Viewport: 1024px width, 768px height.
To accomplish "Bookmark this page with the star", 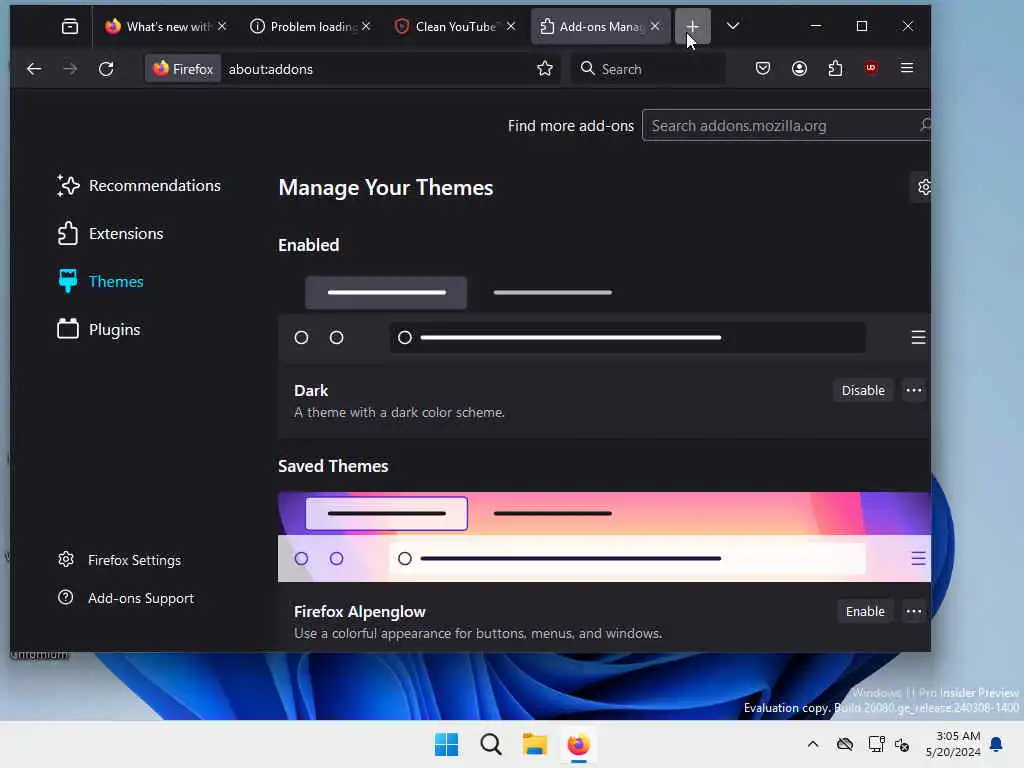I will (x=545, y=69).
